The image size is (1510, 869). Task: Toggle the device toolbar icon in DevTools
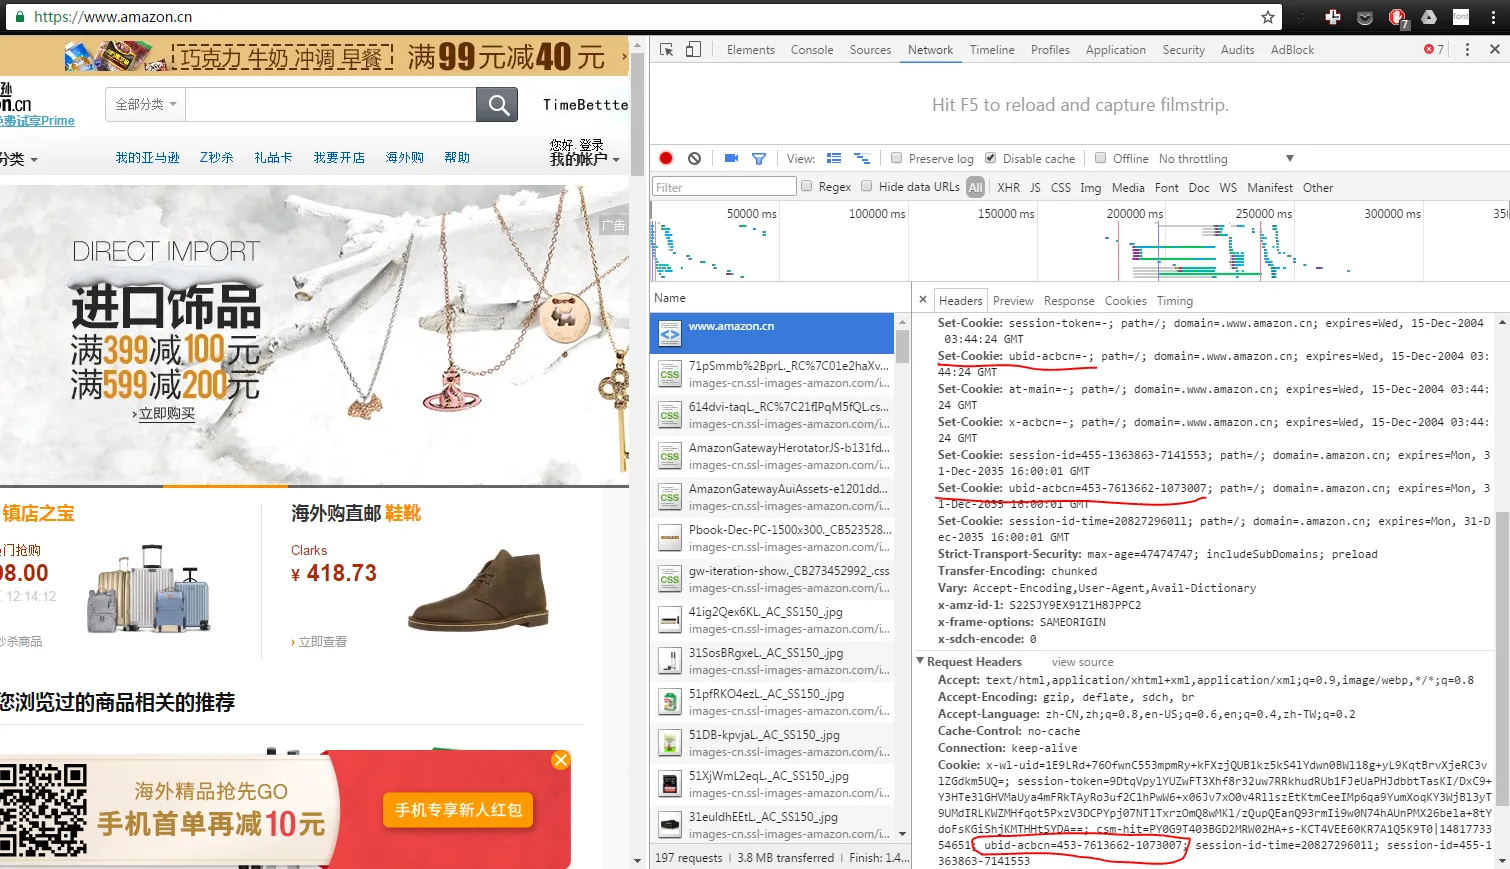(x=693, y=49)
